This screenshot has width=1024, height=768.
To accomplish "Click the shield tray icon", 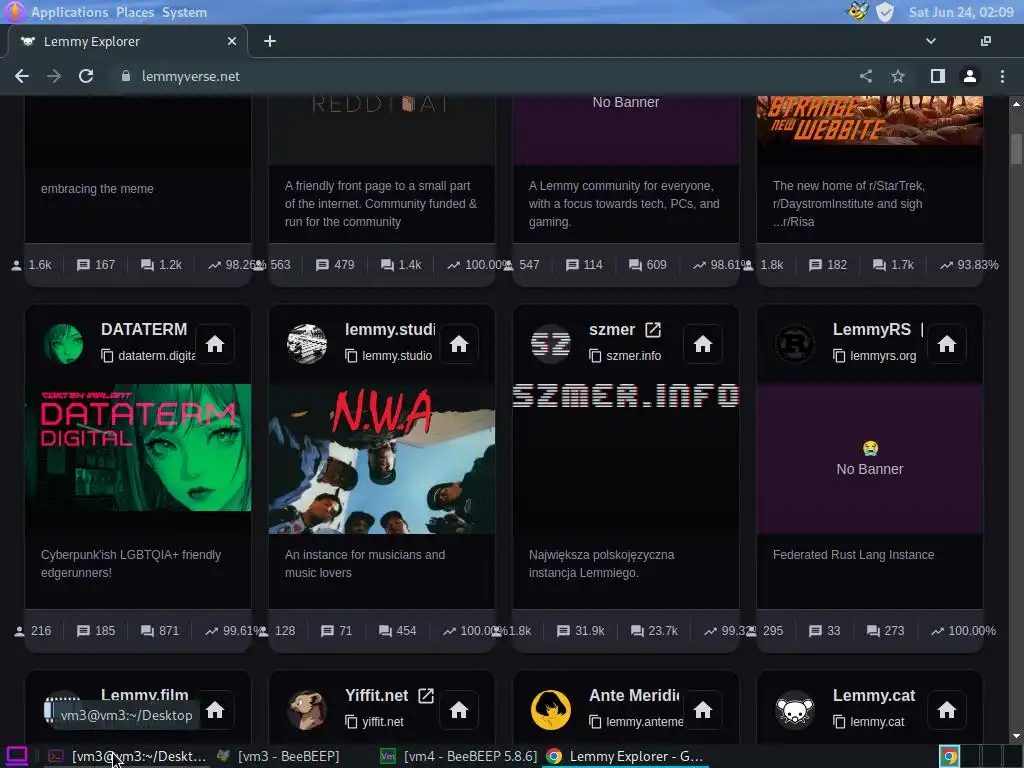I will [x=885, y=12].
